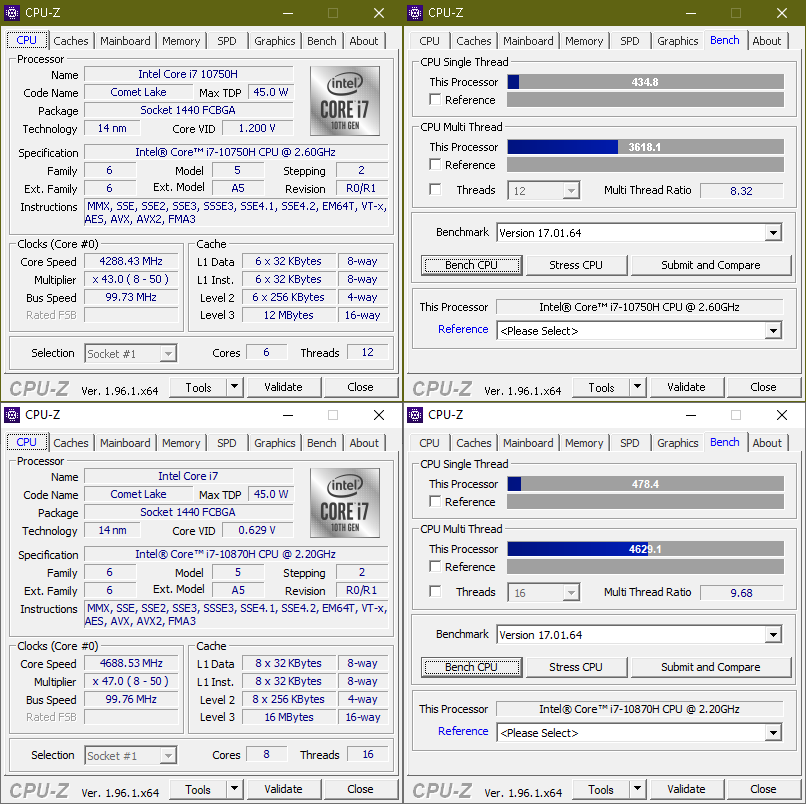Click bottom Close button in i7-10750H Bench window
This screenshot has height=804, width=806.
[763, 387]
